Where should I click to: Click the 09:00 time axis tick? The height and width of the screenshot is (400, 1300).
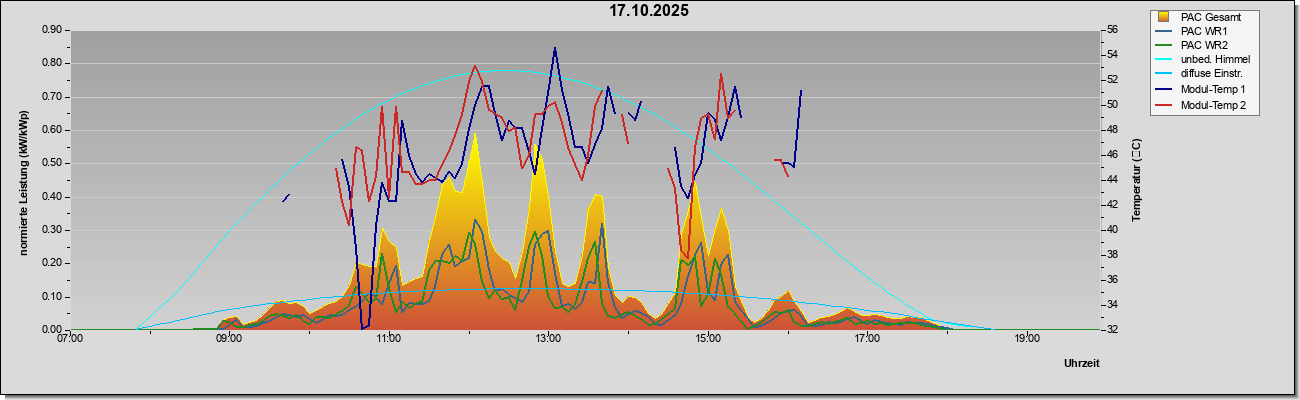[x=229, y=339]
